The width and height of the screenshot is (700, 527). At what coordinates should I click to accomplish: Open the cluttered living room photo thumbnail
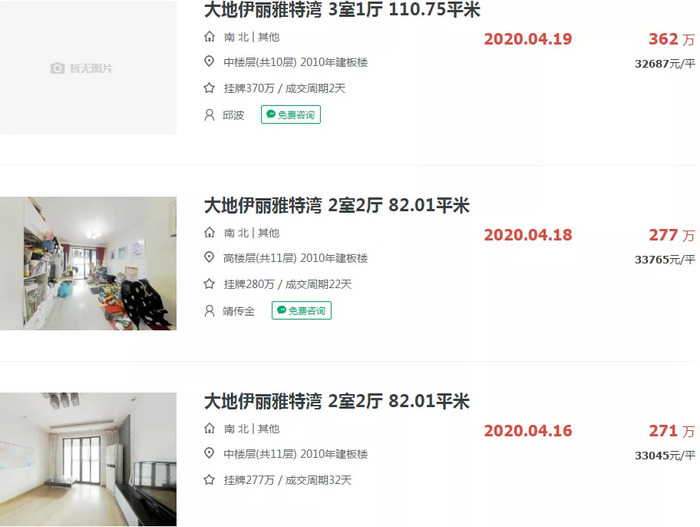(x=88, y=264)
